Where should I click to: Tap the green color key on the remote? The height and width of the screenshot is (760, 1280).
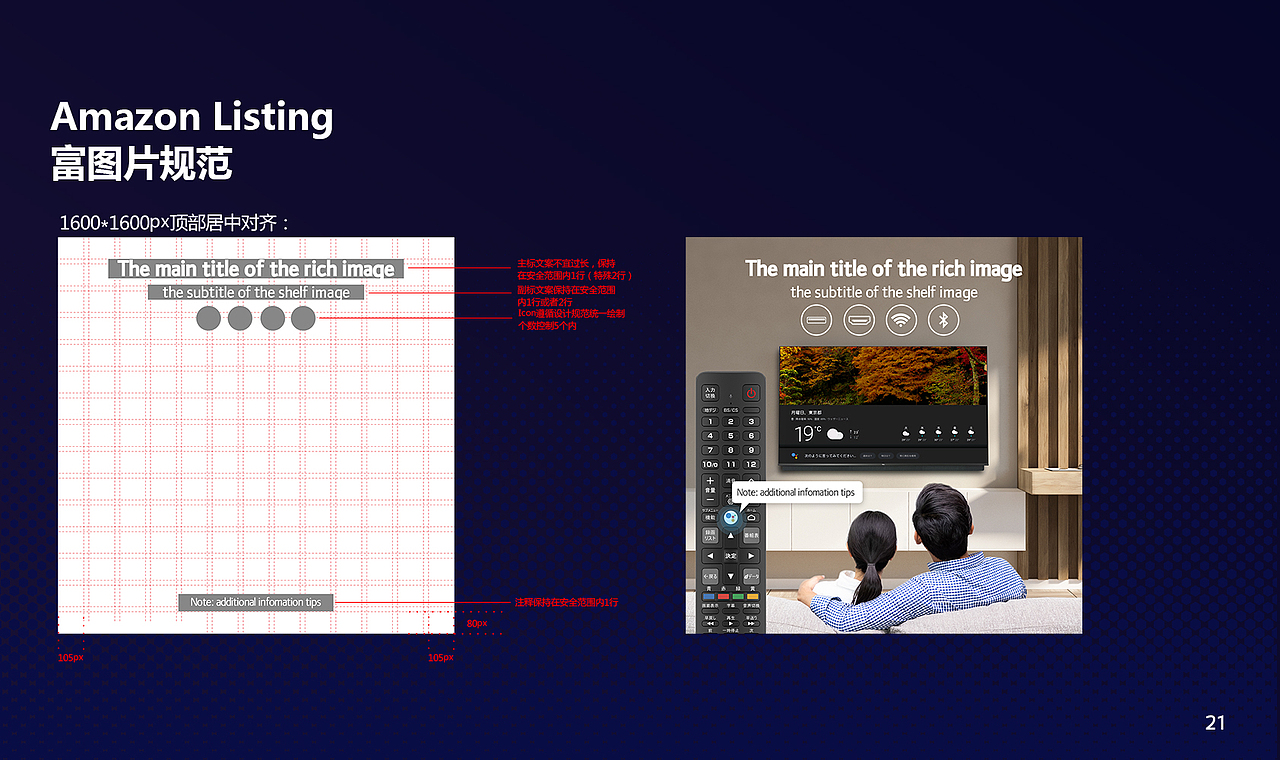point(738,596)
